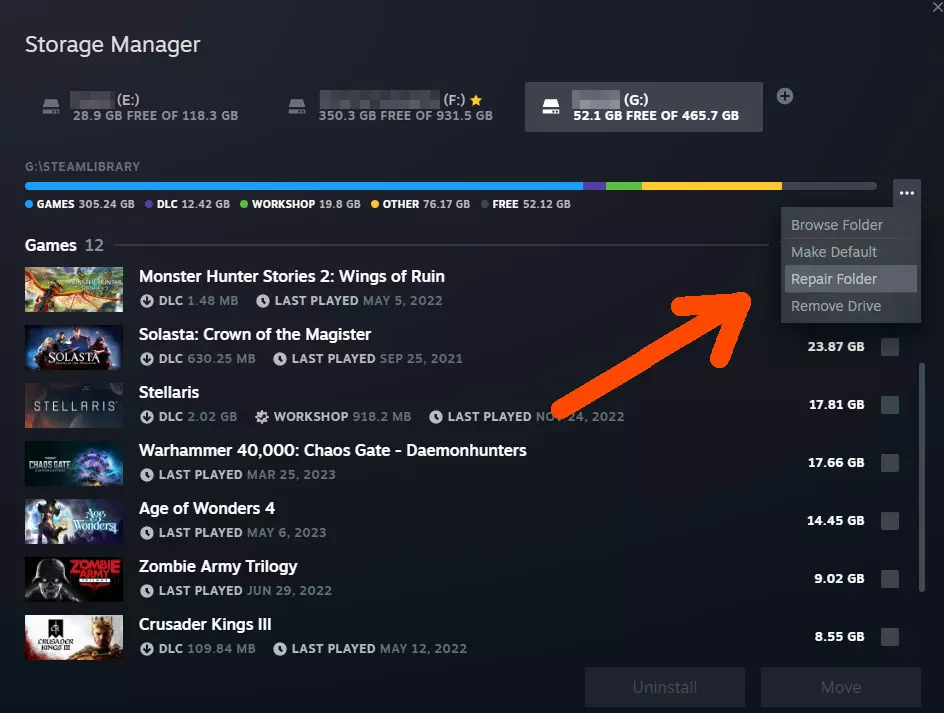The height and width of the screenshot is (713, 944).
Task: Click the grey Free segment of storage bar
Action: pyautogui.click(x=829, y=186)
